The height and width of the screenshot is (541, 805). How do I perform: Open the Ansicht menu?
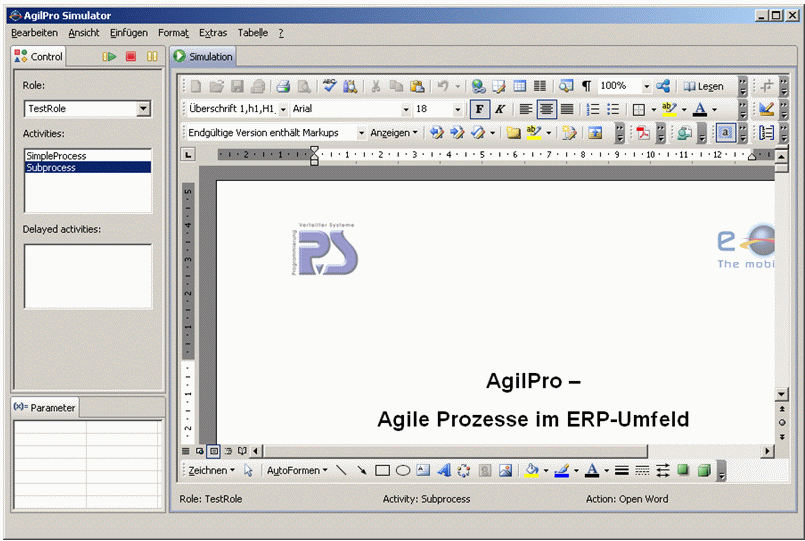84,33
